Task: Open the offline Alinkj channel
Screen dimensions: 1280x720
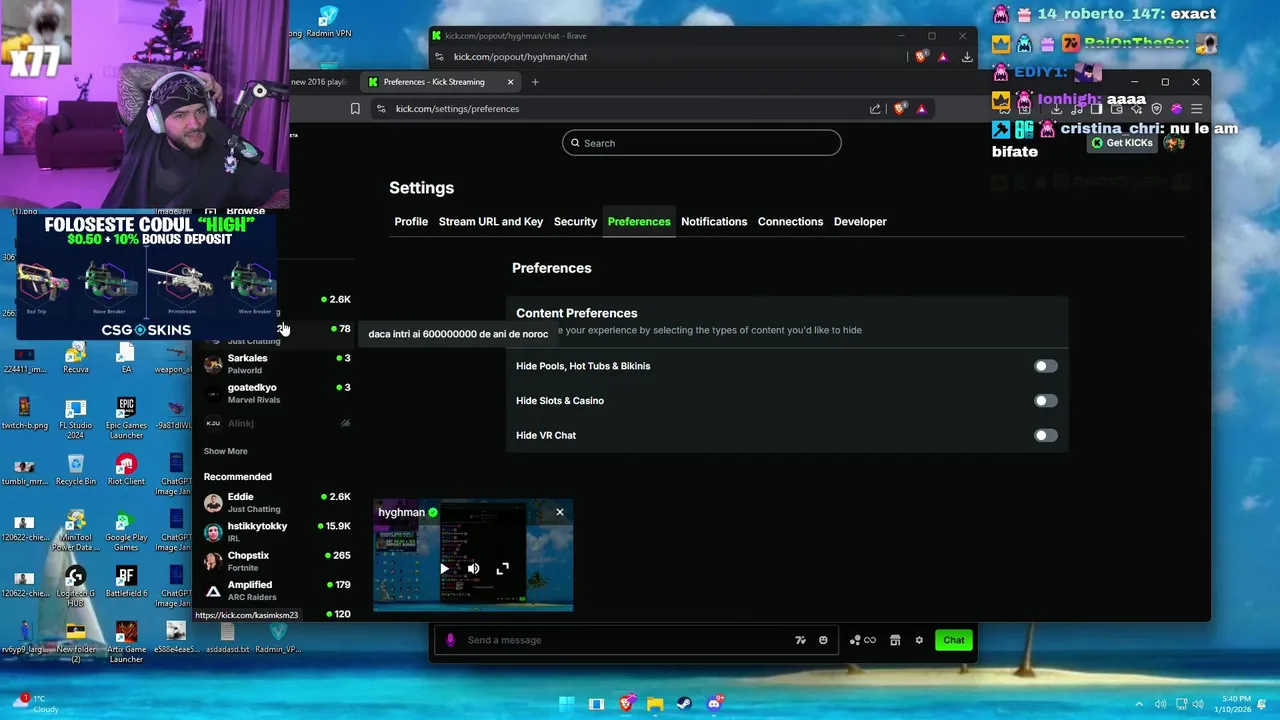Action: pyautogui.click(x=278, y=423)
